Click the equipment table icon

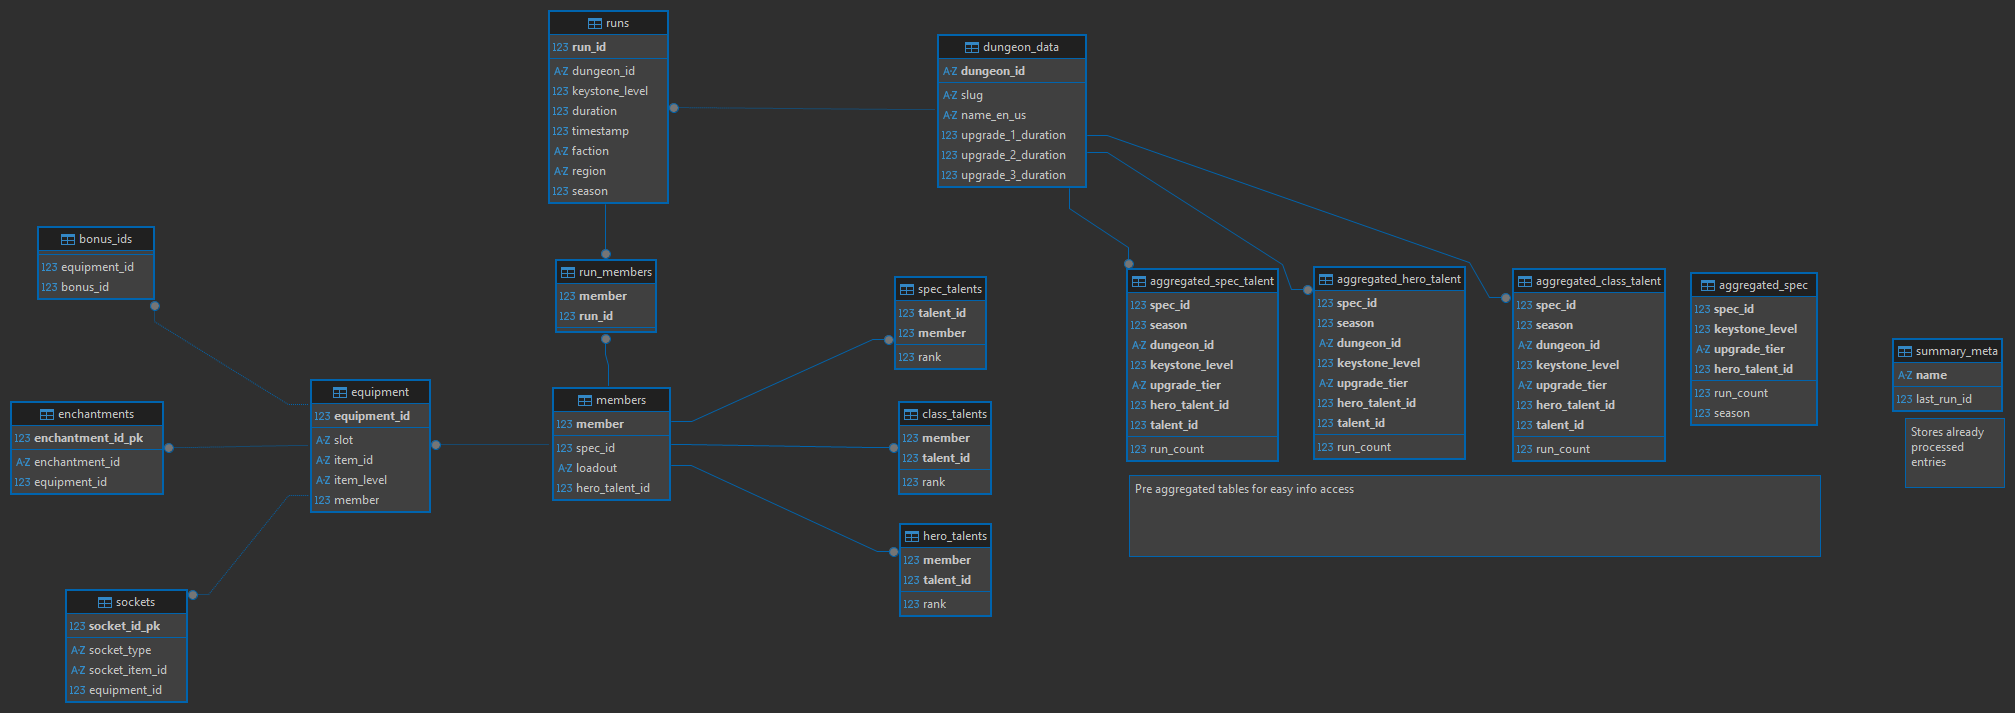[x=340, y=392]
